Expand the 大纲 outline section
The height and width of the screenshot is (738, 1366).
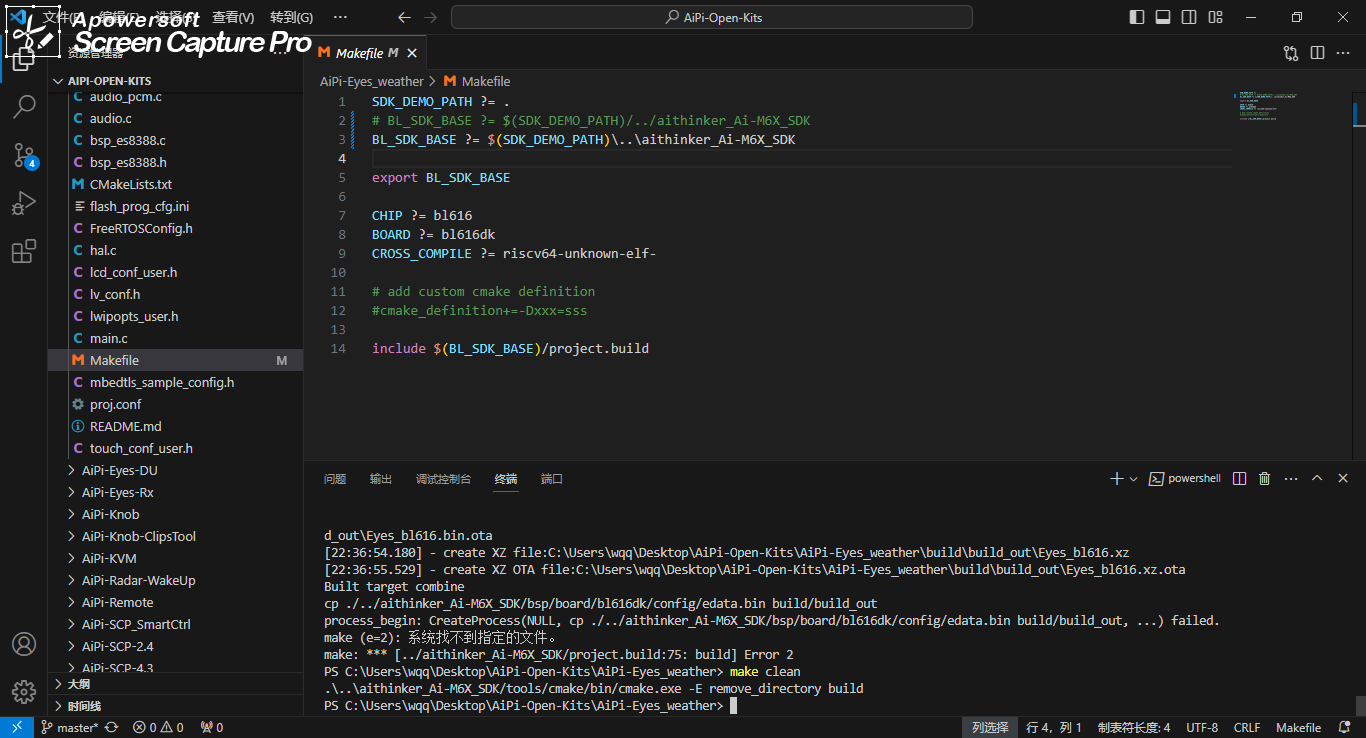point(175,684)
